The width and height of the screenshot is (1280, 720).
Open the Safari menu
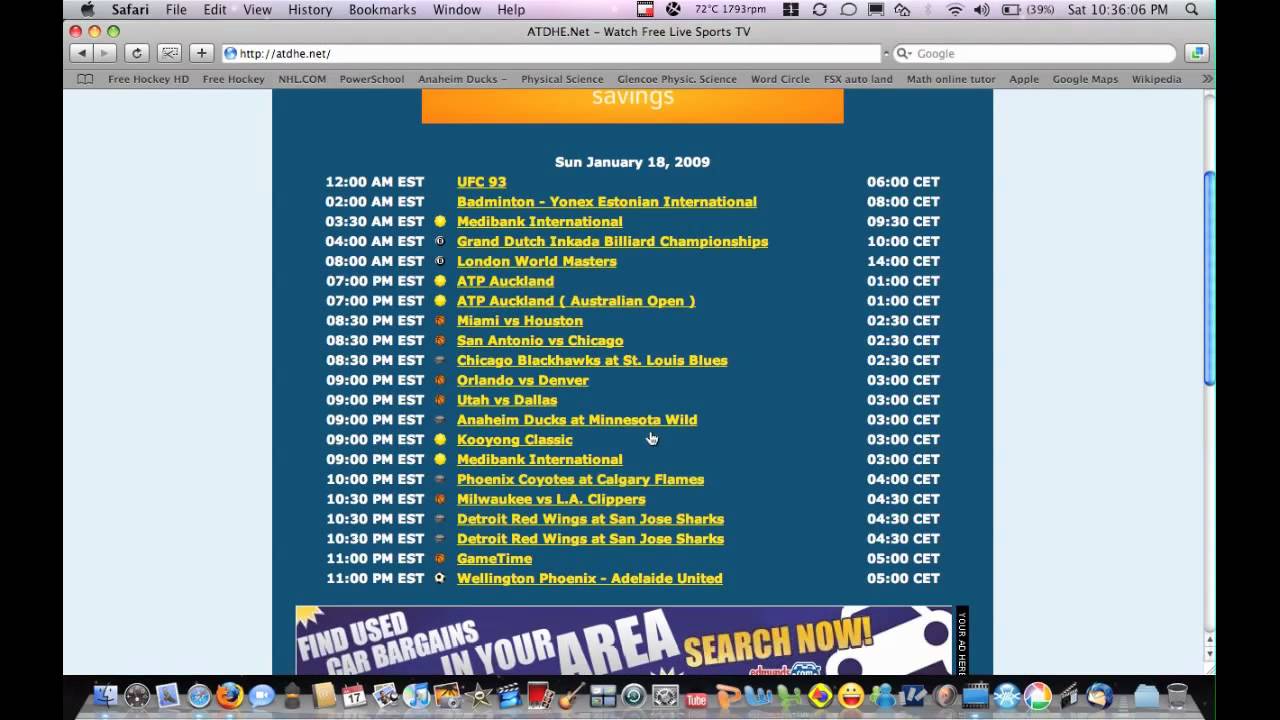coord(129,9)
